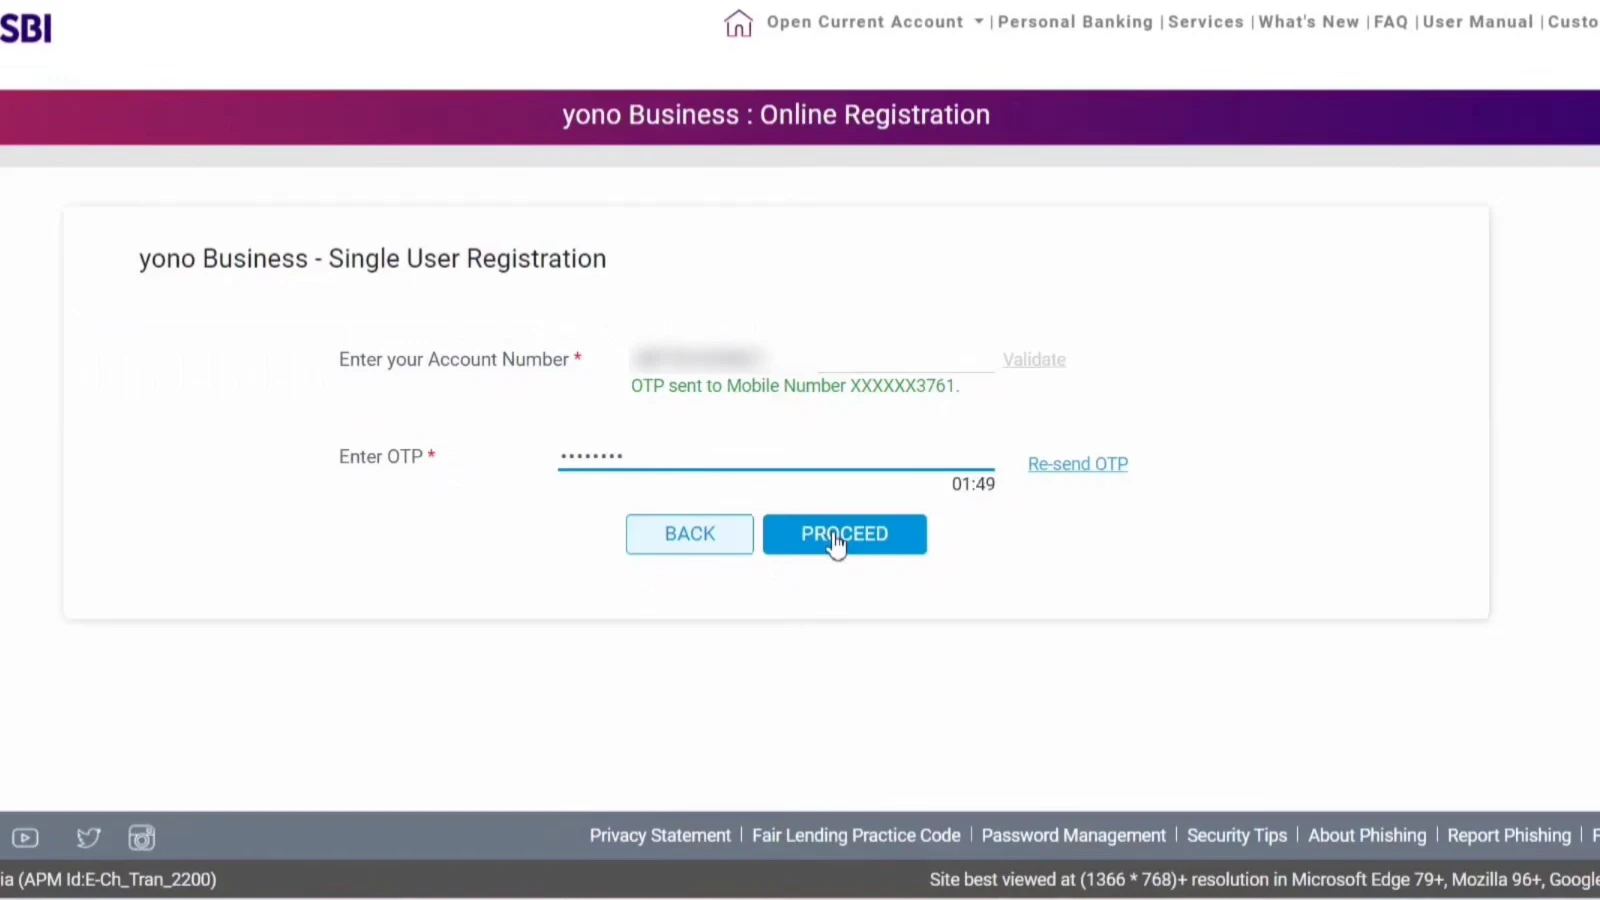Open the User Manual menu item
1600x900 pixels.
tap(1478, 22)
